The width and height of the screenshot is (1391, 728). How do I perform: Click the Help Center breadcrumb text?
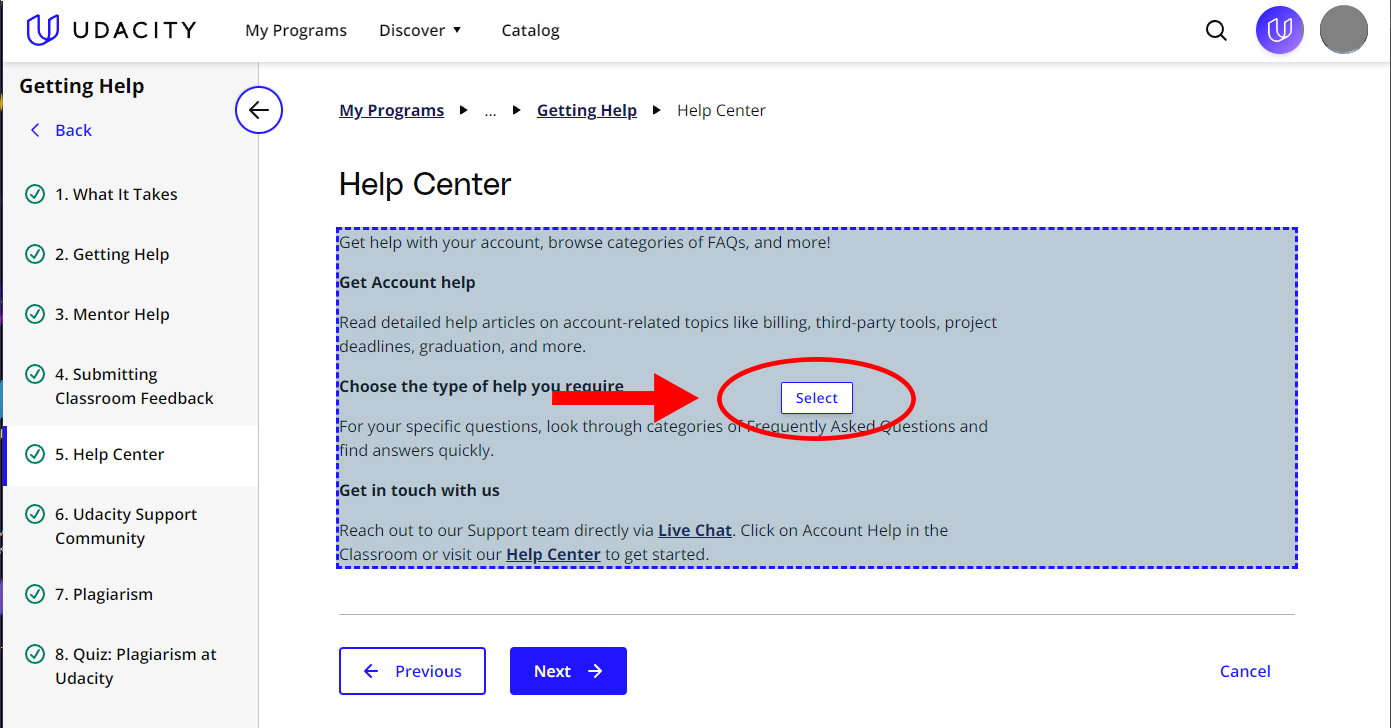click(721, 111)
